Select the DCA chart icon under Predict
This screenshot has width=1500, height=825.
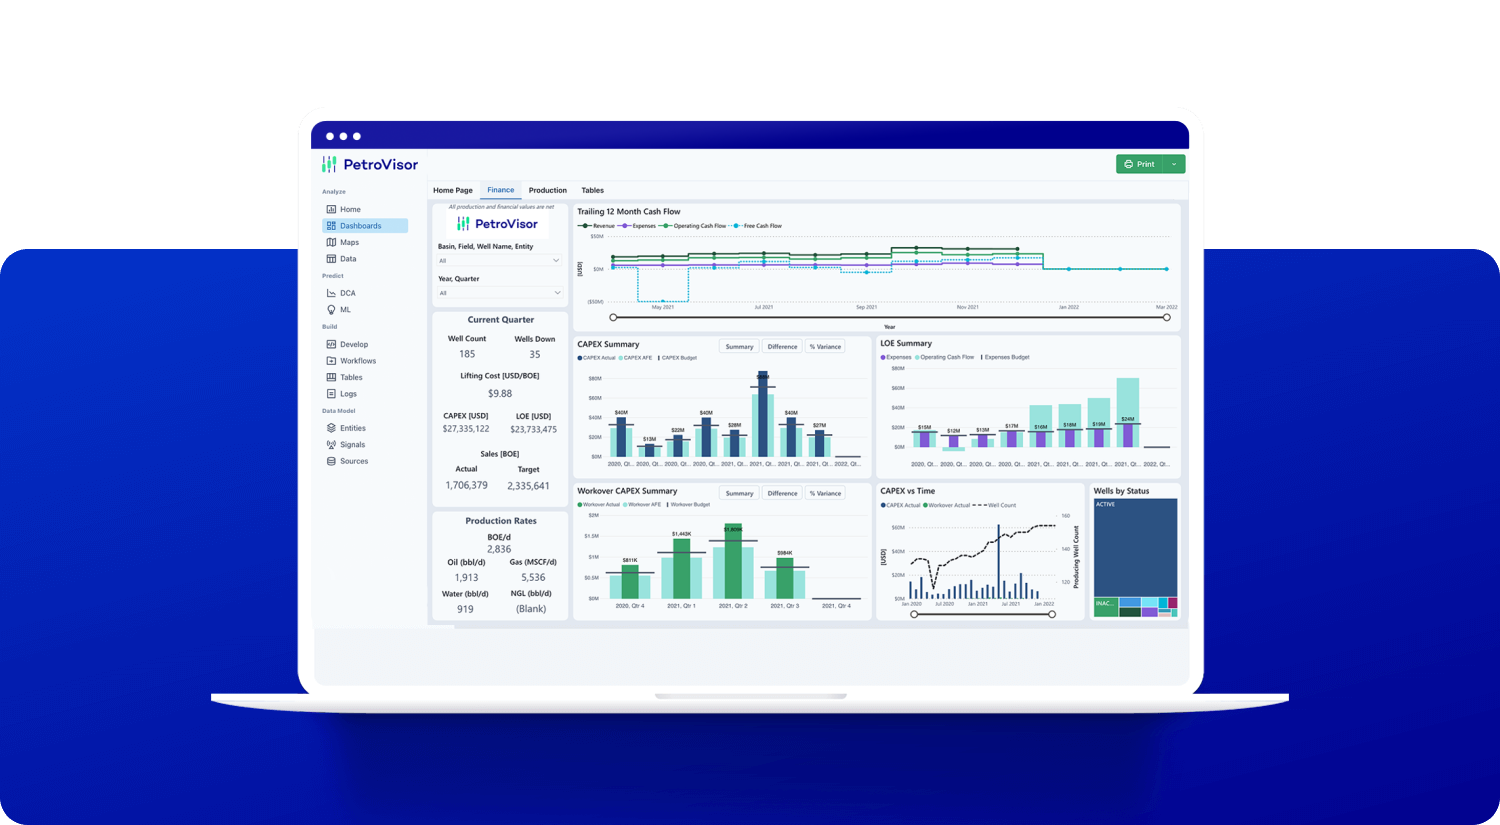[x=331, y=293]
